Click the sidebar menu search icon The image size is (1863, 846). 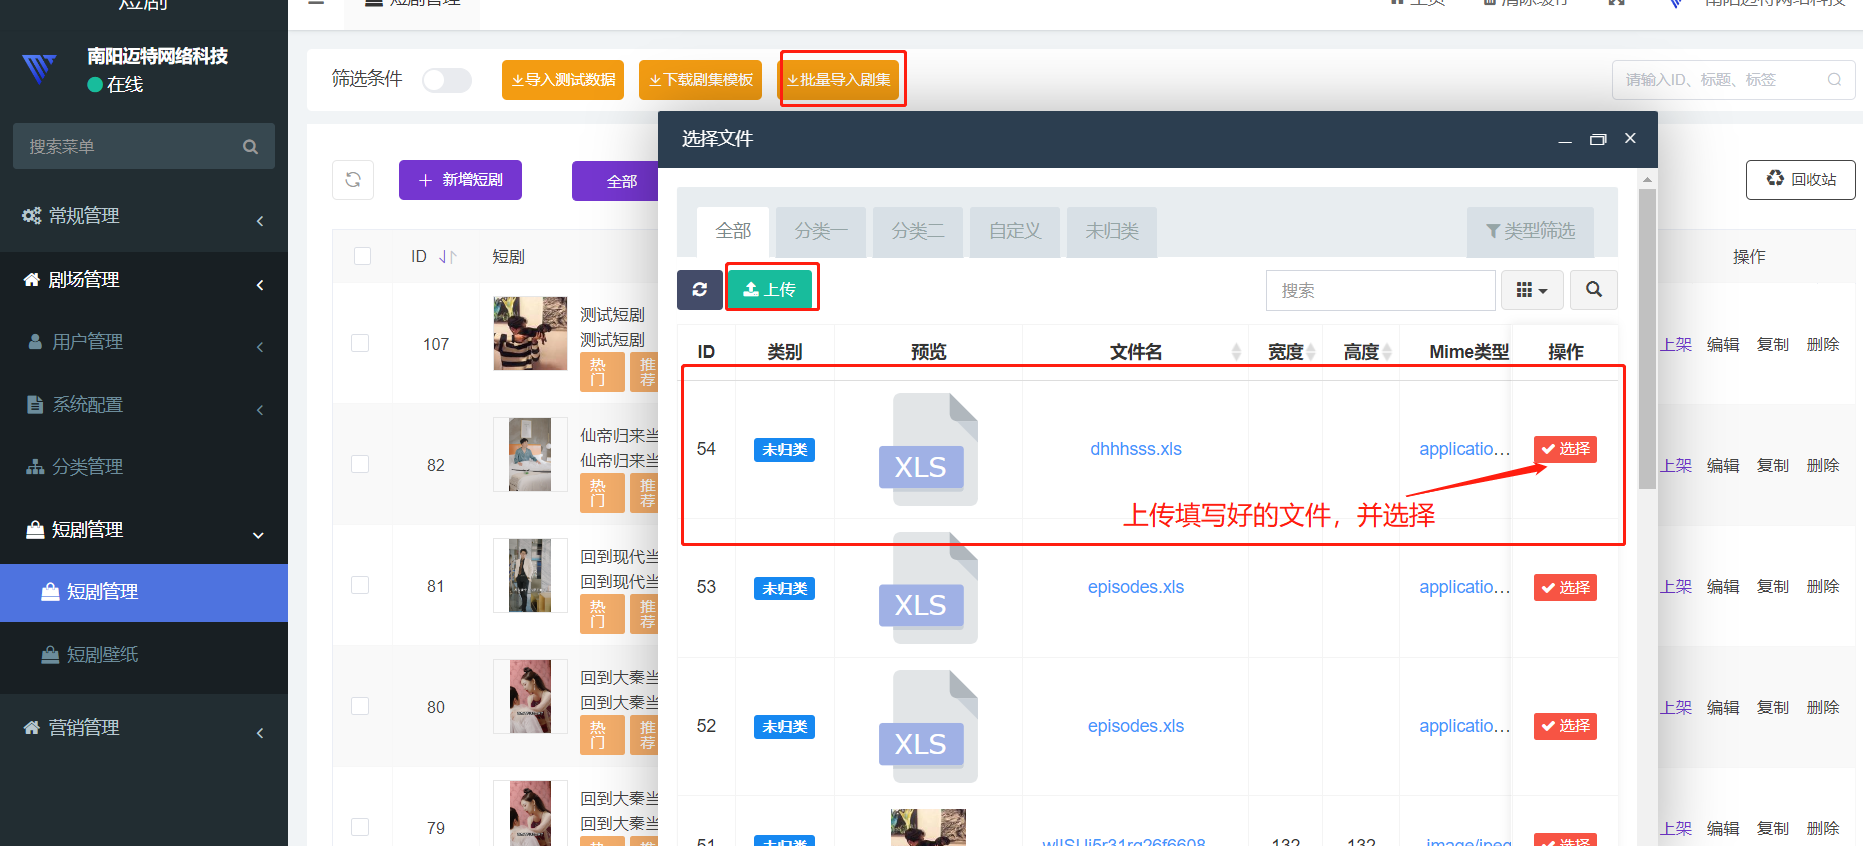(x=250, y=147)
